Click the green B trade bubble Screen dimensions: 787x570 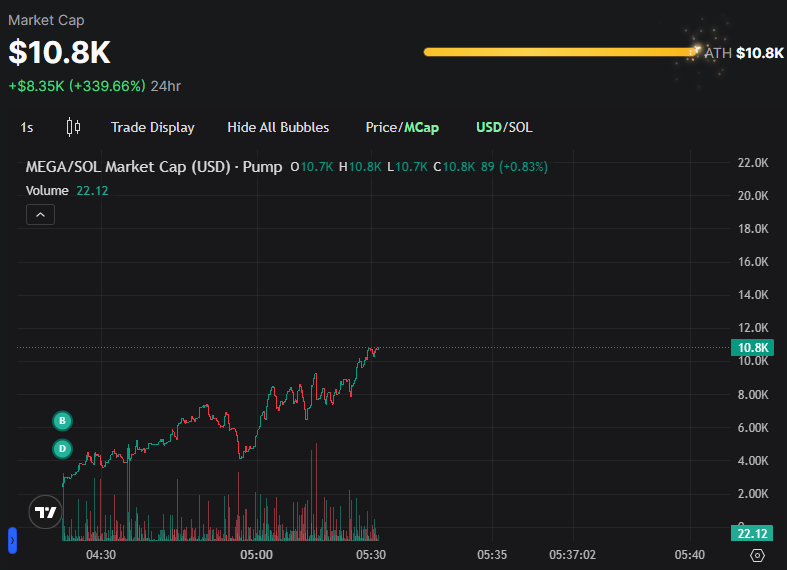(62, 420)
